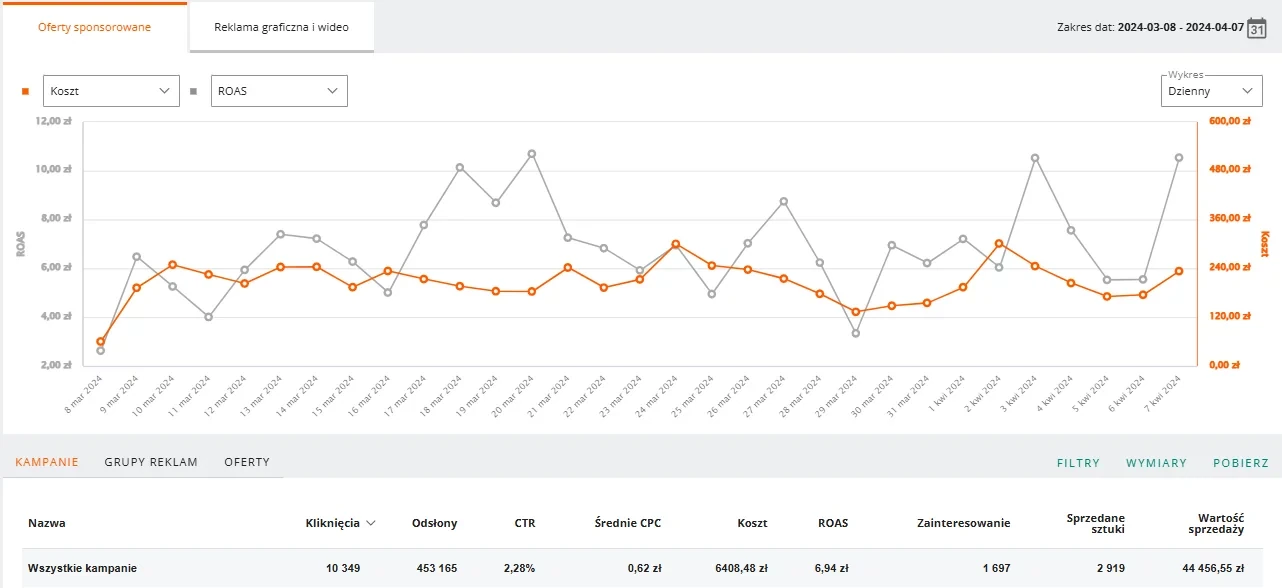This screenshot has width=1282, height=588.
Task: Click the 6408,48 zł cost value
Action: point(741,568)
